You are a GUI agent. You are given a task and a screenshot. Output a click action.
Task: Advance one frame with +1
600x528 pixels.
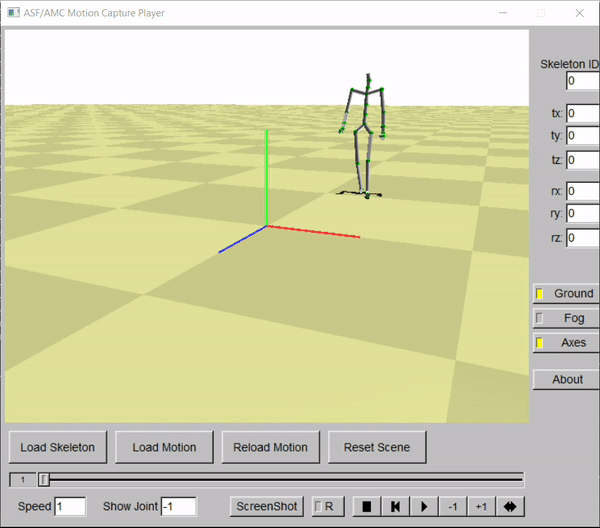pos(481,507)
